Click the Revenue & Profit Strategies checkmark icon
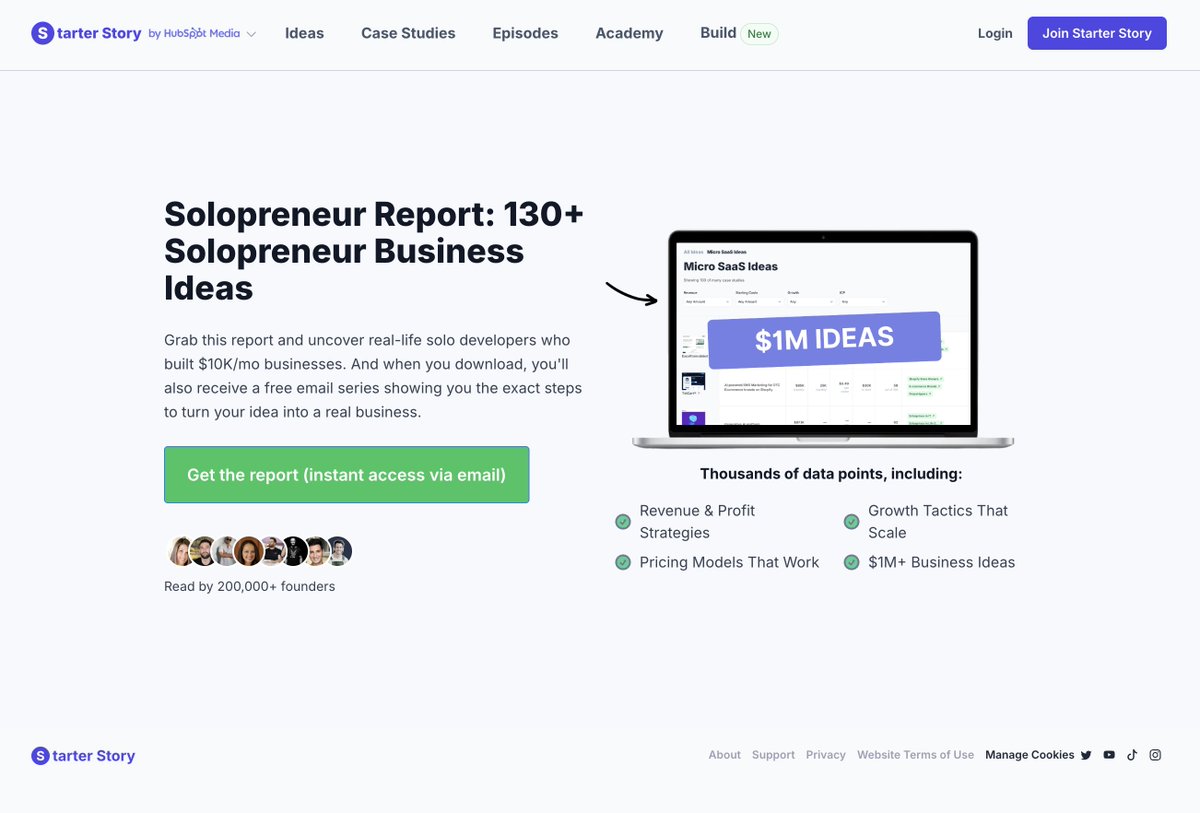This screenshot has width=1200, height=813. click(623, 522)
